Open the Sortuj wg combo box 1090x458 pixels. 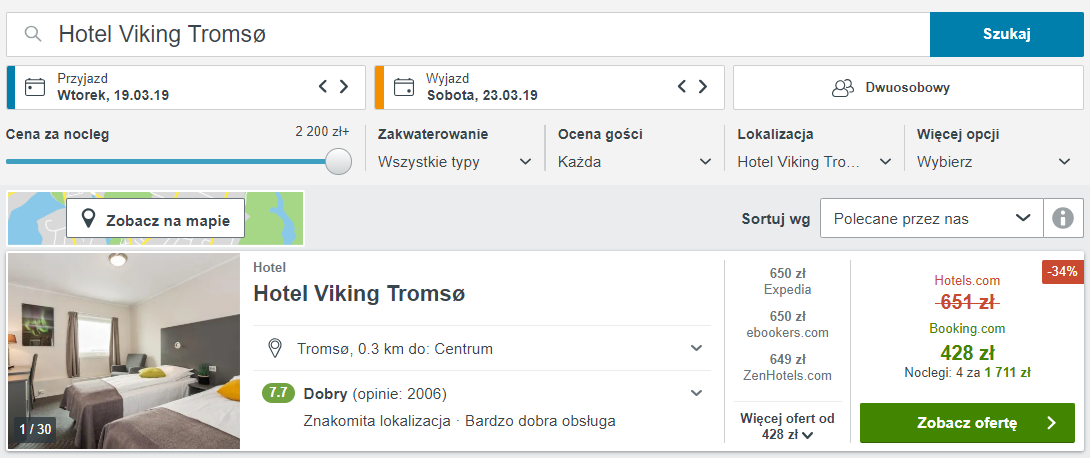(932, 218)
